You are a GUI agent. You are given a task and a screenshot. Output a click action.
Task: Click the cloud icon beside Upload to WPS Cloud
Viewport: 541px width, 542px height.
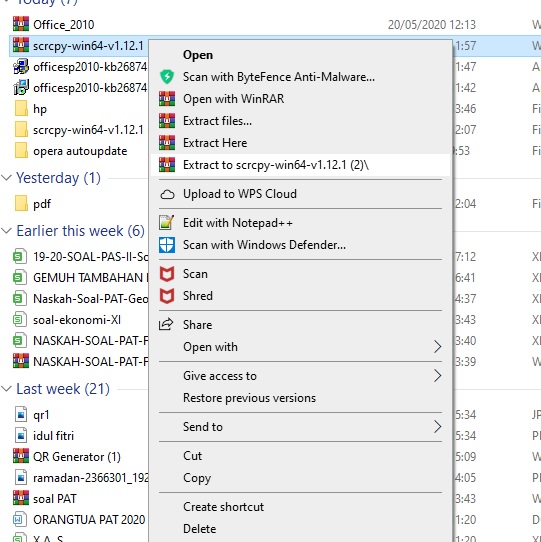tap(167, 195)
